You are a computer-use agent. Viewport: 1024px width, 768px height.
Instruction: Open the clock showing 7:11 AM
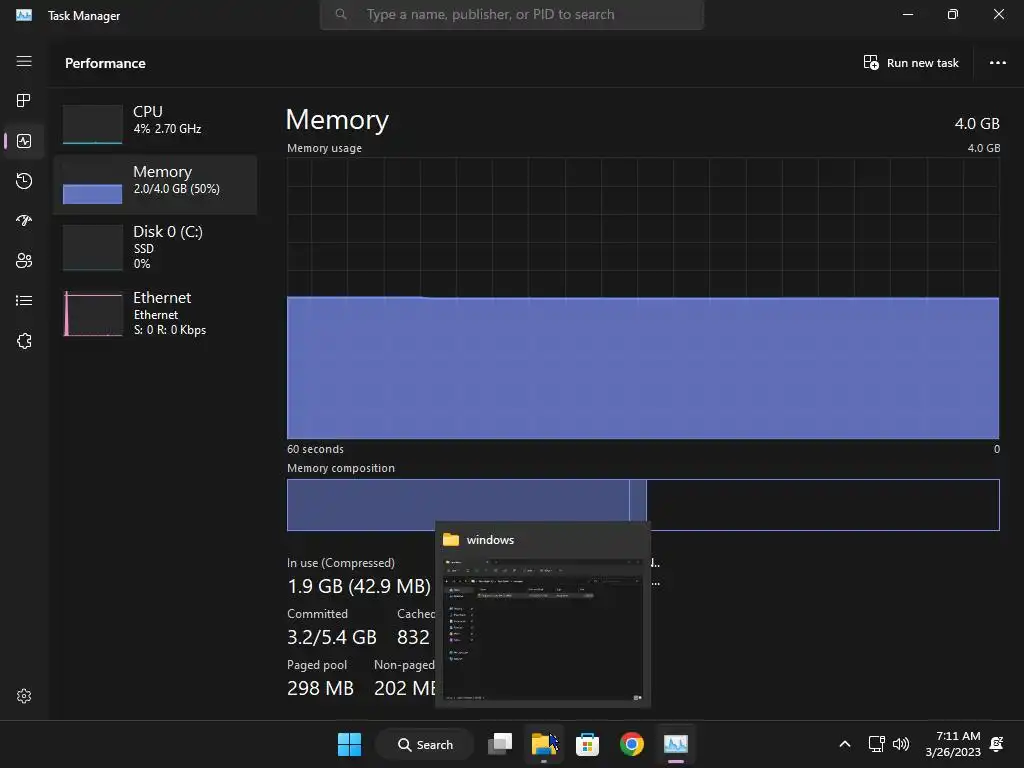(x=953, y=744)
